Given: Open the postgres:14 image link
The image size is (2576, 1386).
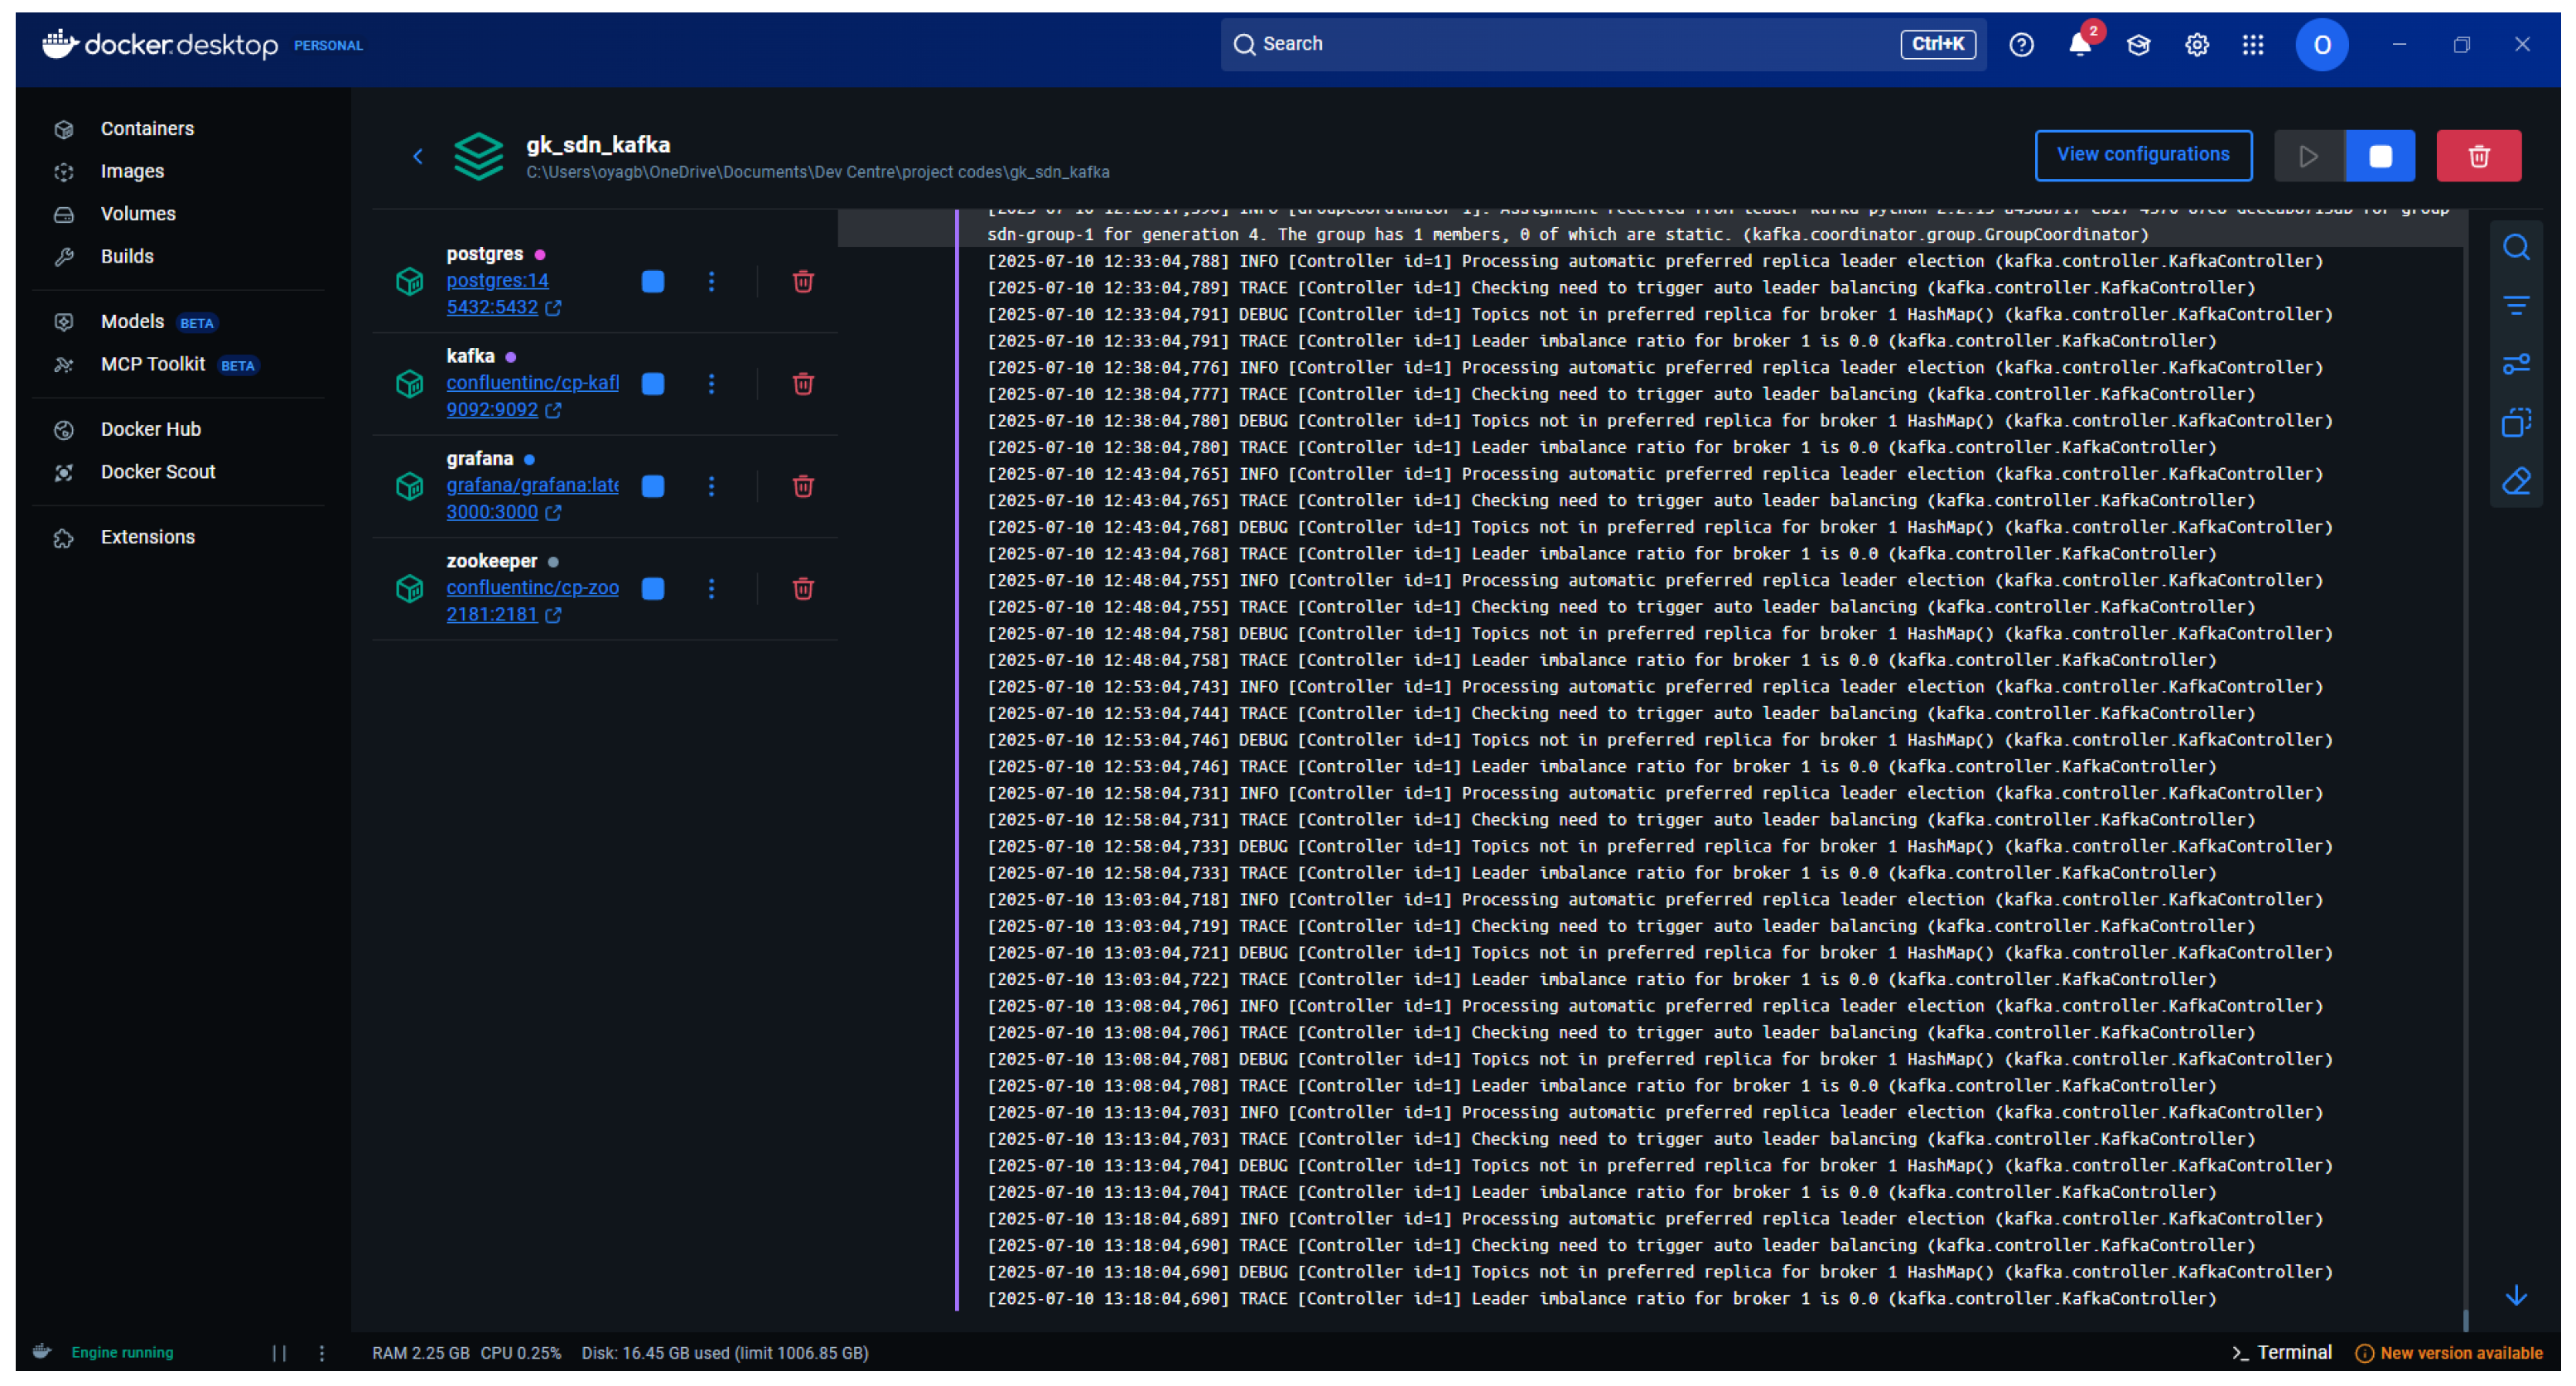Looking at the screenshot, I should tap(497, 281).
